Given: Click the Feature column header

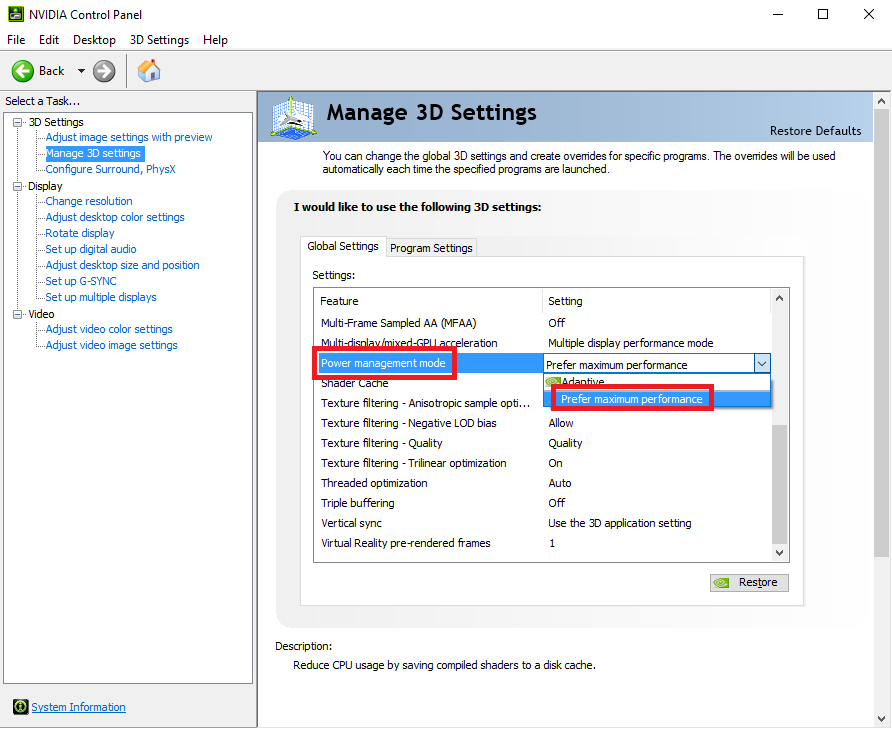Looking at the screenshot, I should point(428,301).
